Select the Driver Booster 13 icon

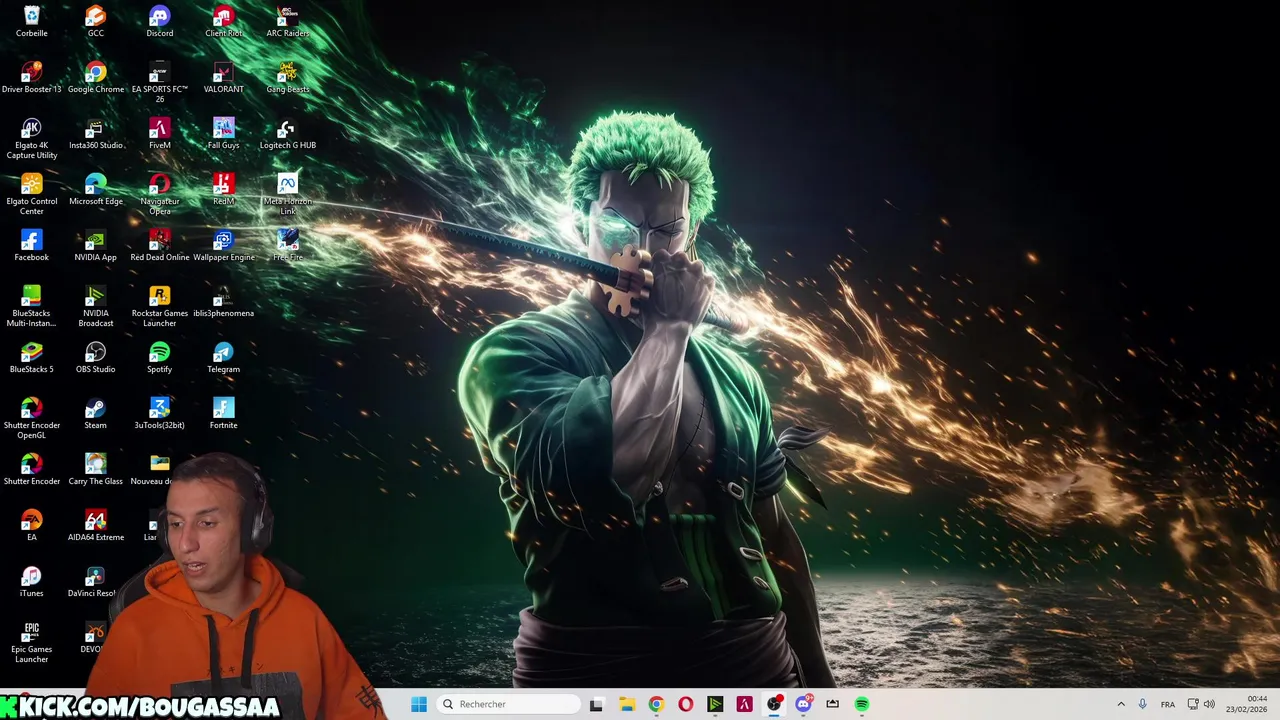click(31, 78)
